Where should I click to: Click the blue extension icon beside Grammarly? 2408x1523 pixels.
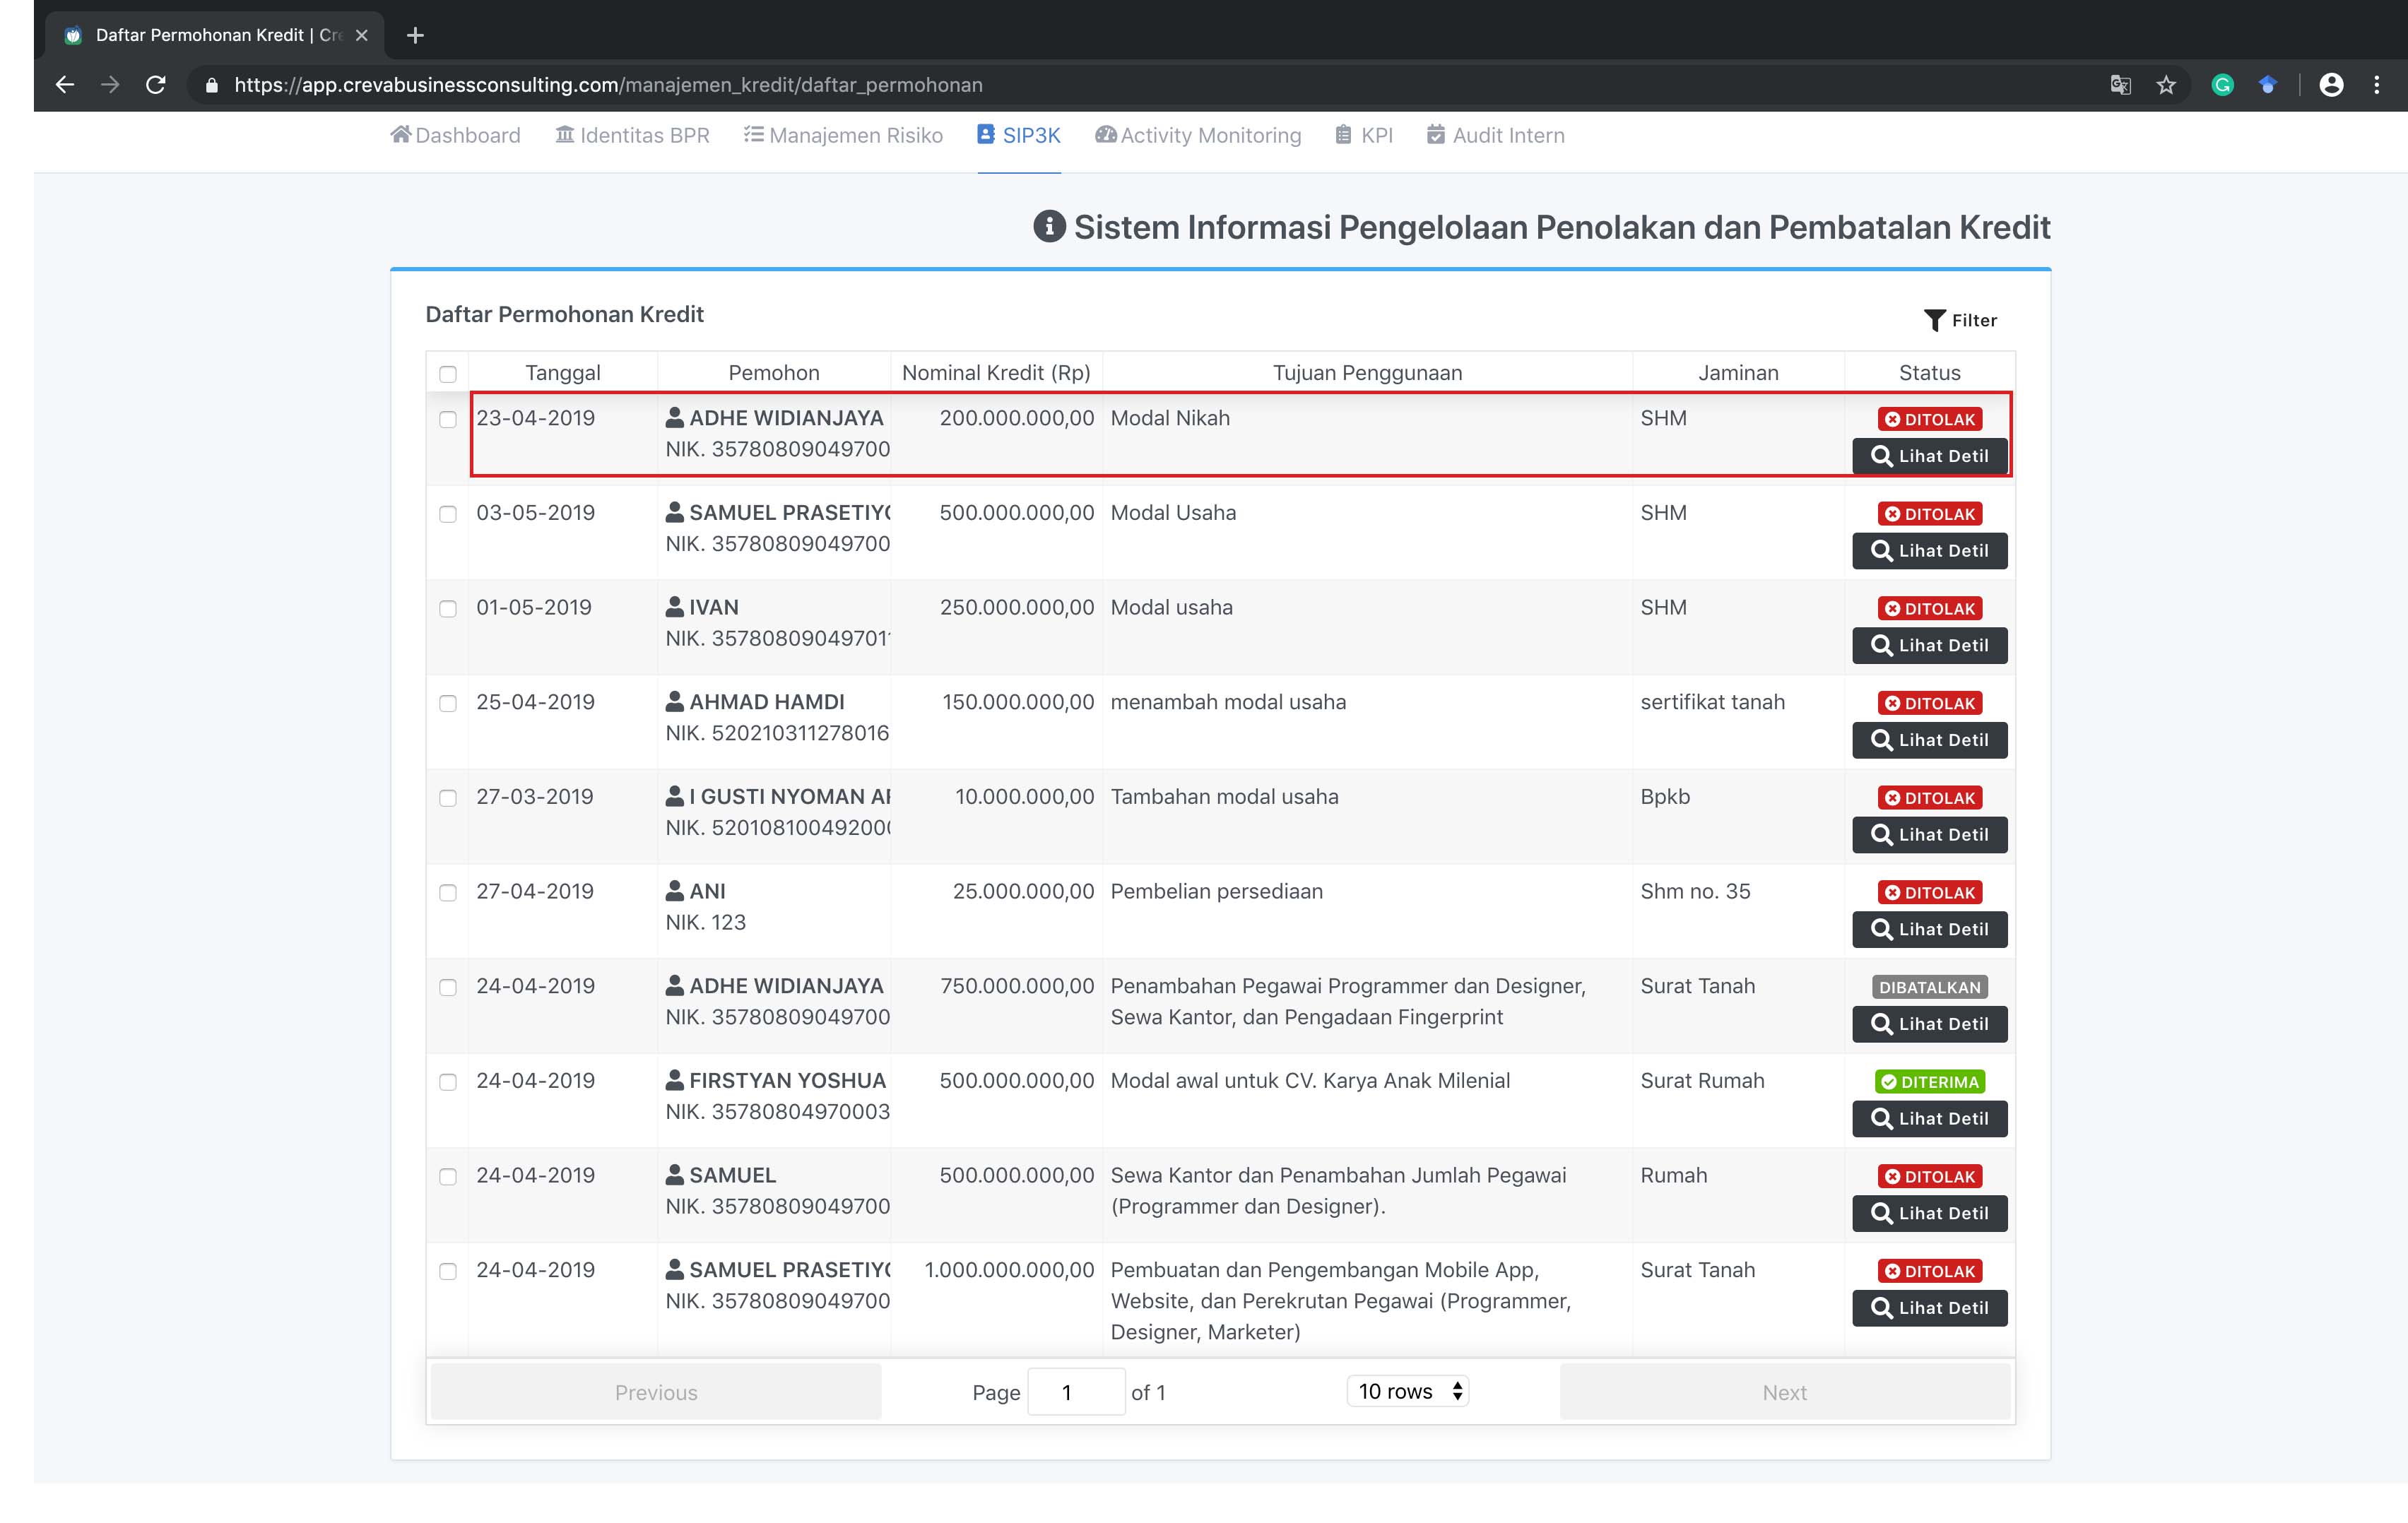[x=2267, y=85]
